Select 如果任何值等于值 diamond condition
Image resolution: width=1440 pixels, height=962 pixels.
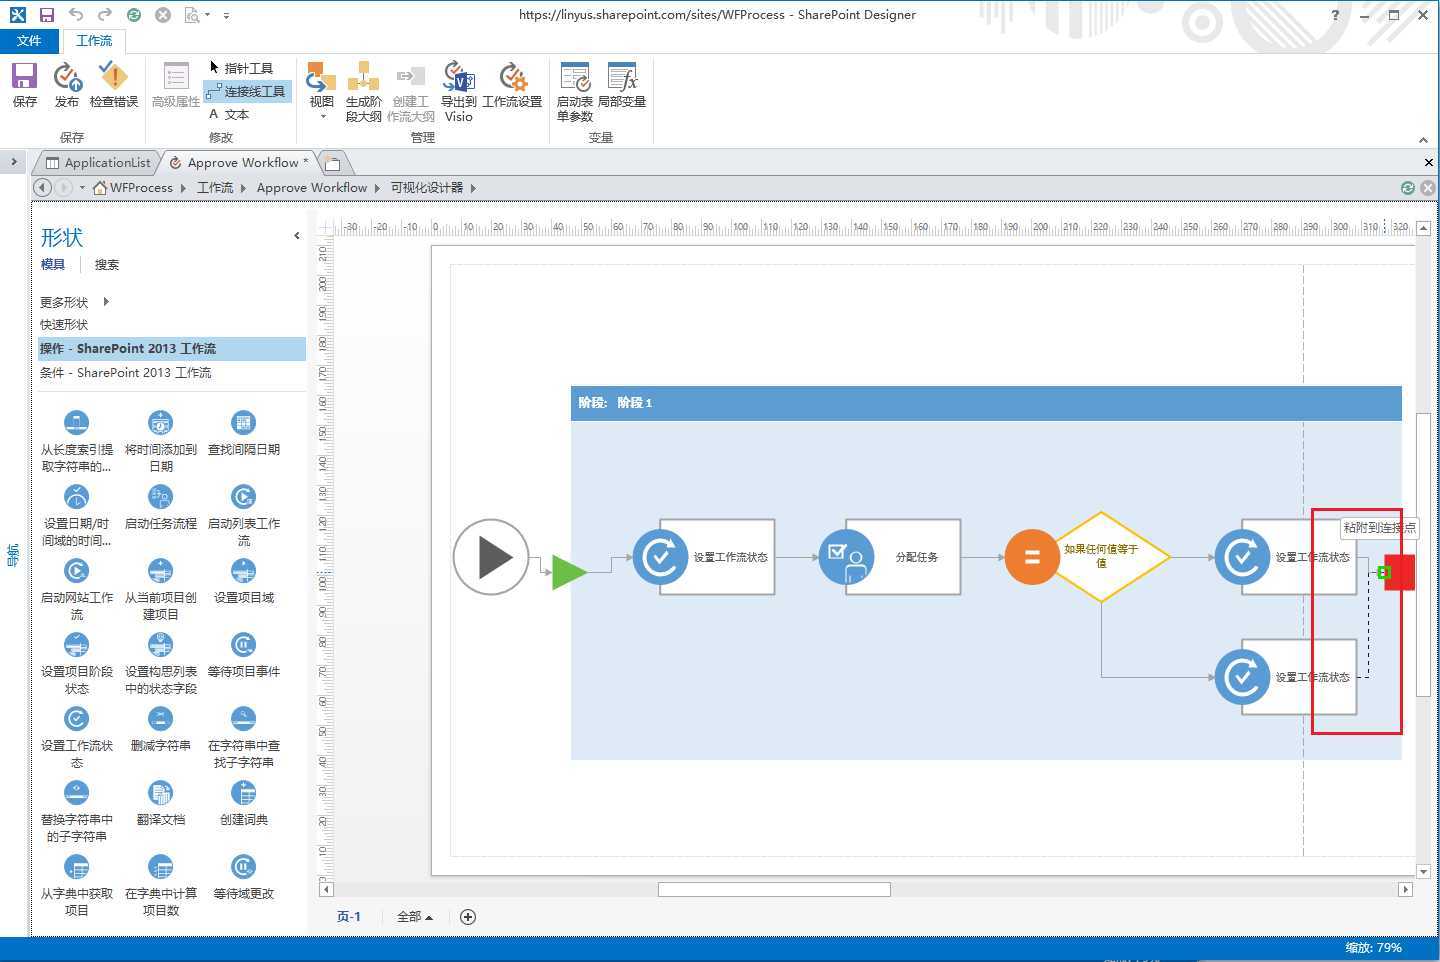[1101, 557]
